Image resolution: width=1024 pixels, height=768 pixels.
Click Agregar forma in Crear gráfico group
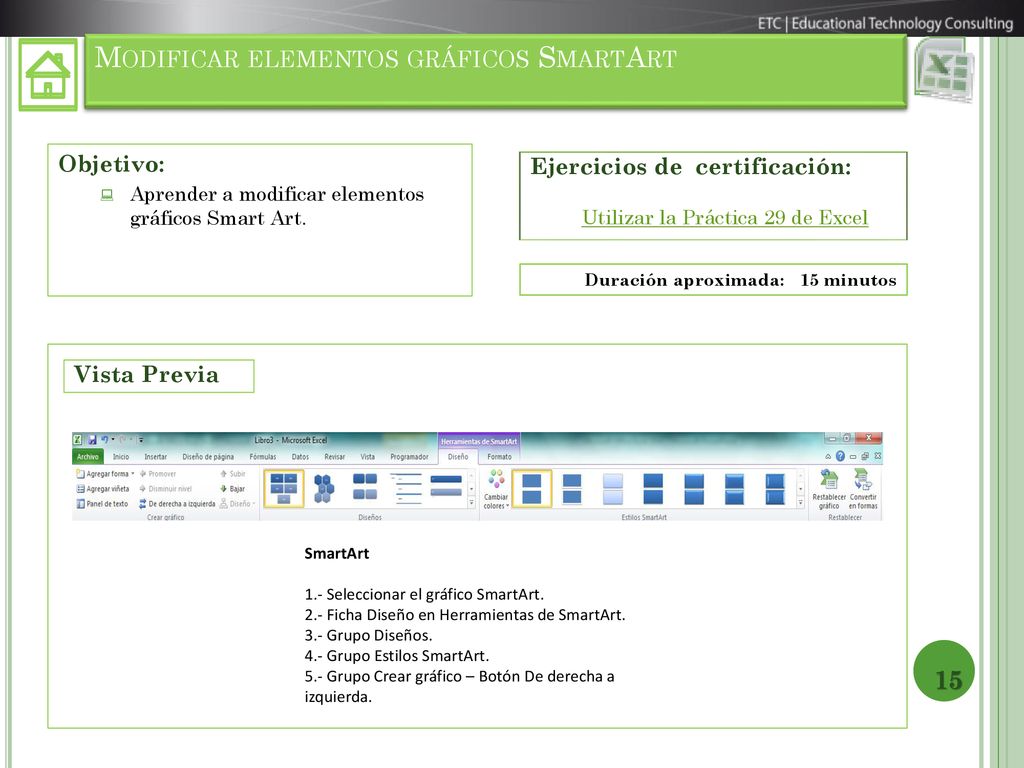pos(103,474)
